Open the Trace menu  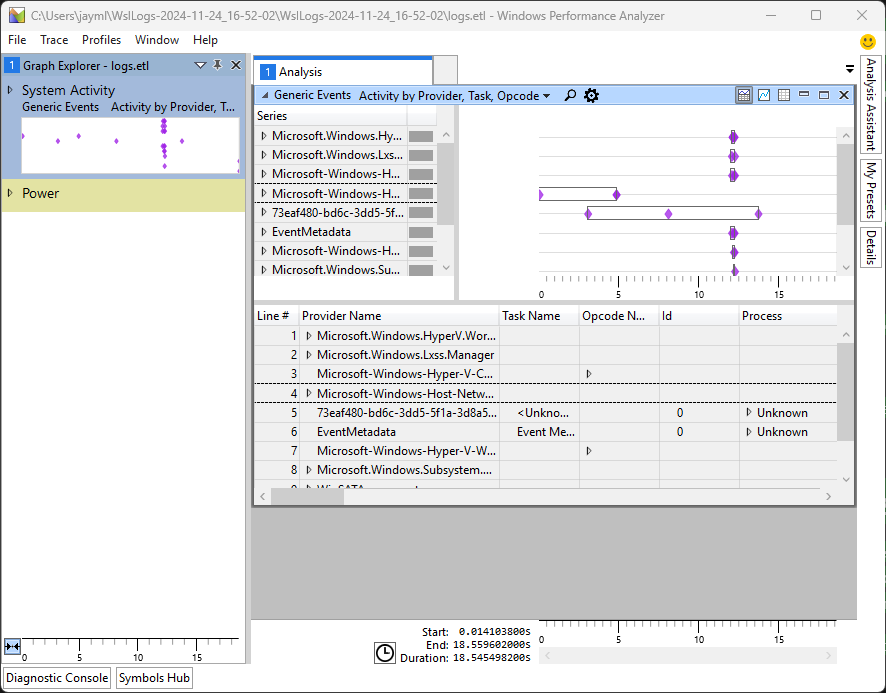pyautogui.click(x=54, y=40)
